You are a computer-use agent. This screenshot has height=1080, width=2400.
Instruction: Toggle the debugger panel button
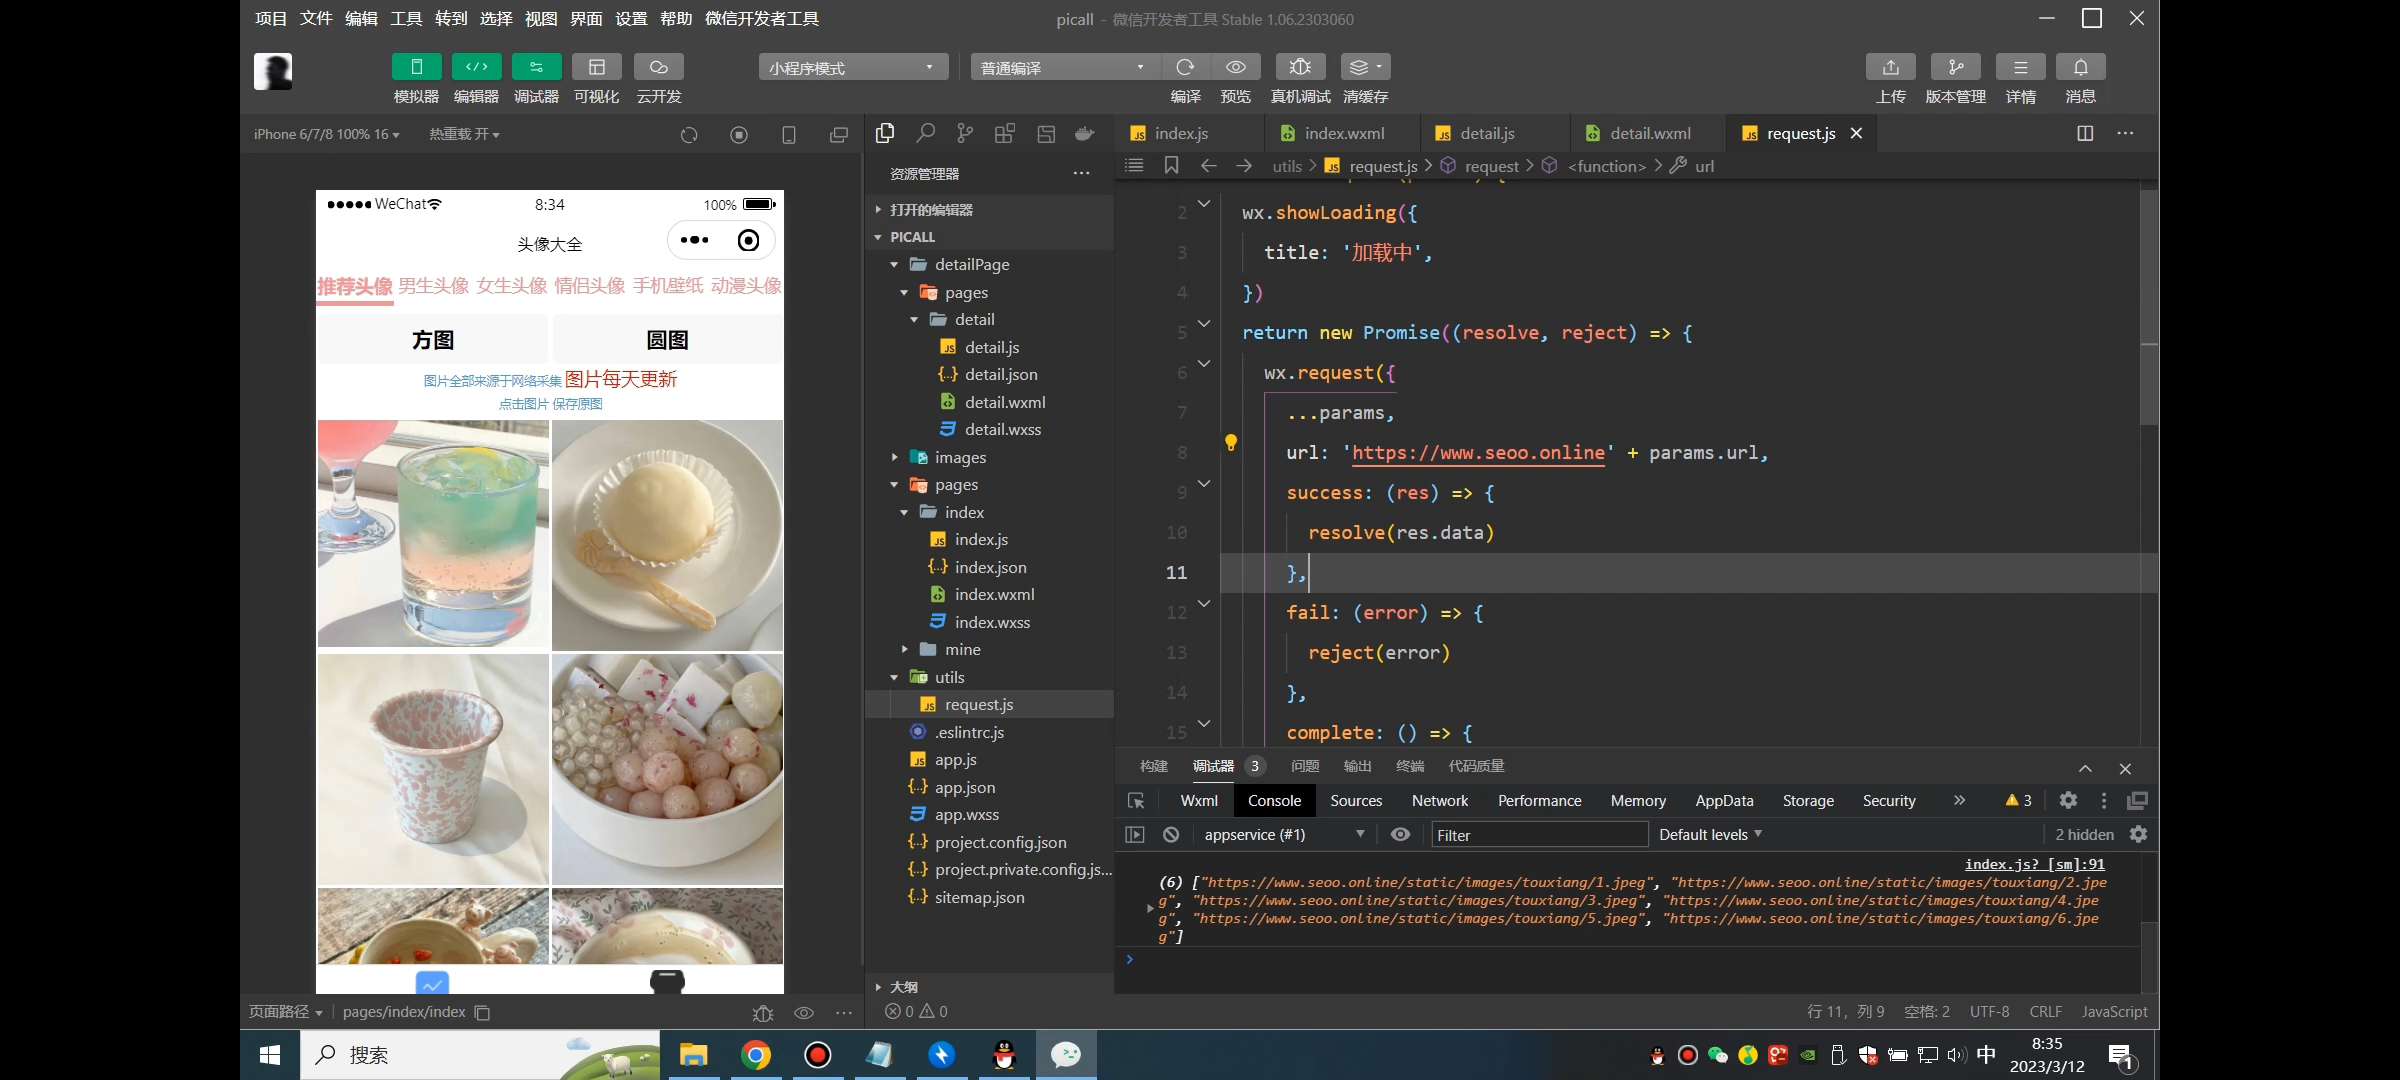point(536,67)
